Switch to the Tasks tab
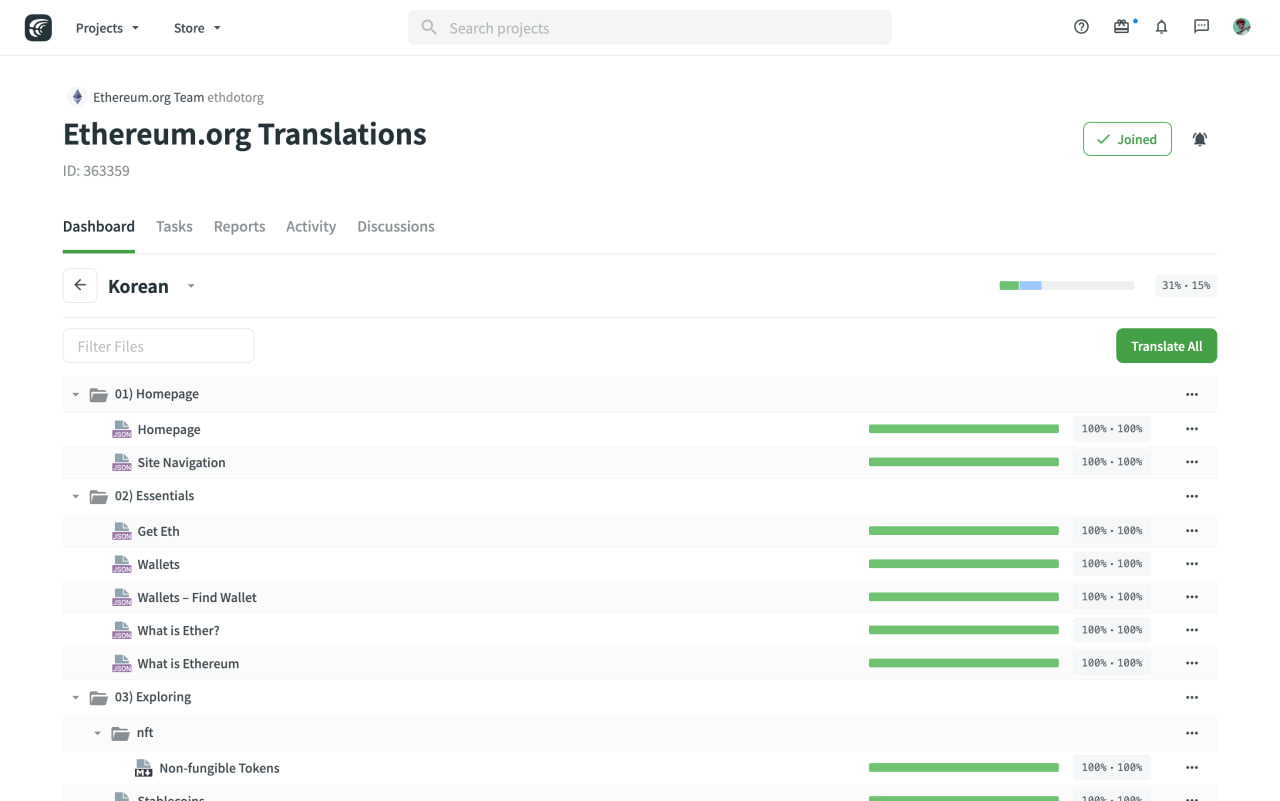This screenshot has width=1280, height=801. tap(174, 226)
